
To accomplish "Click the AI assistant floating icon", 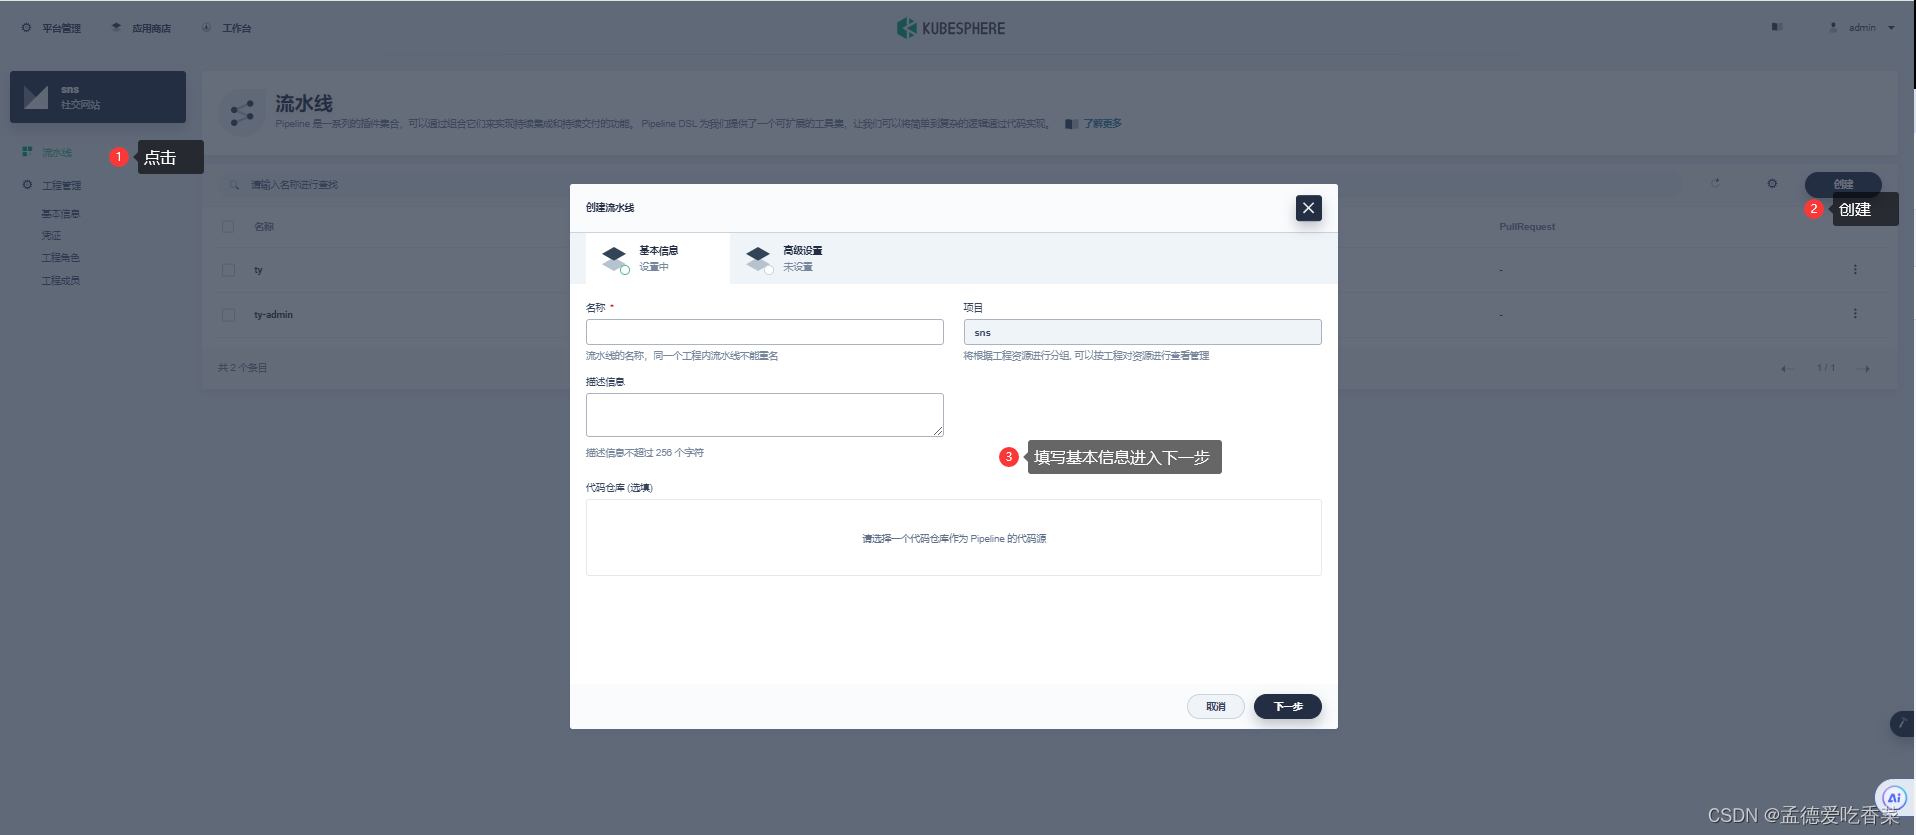I will point(1893,797).
